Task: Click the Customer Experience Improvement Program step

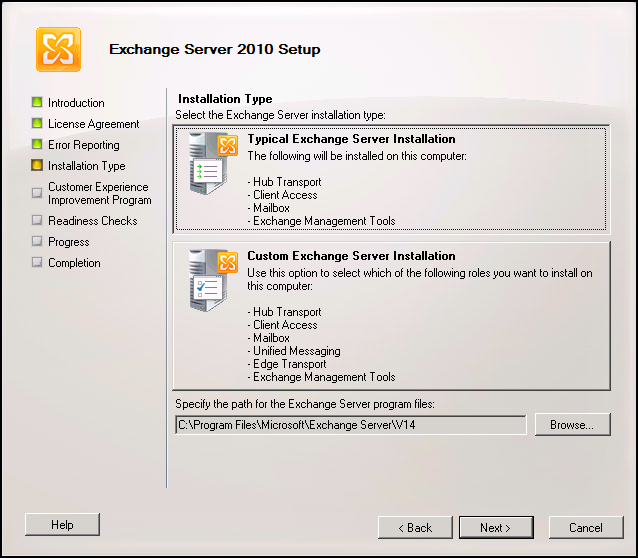Action: (x=99, y=193)
